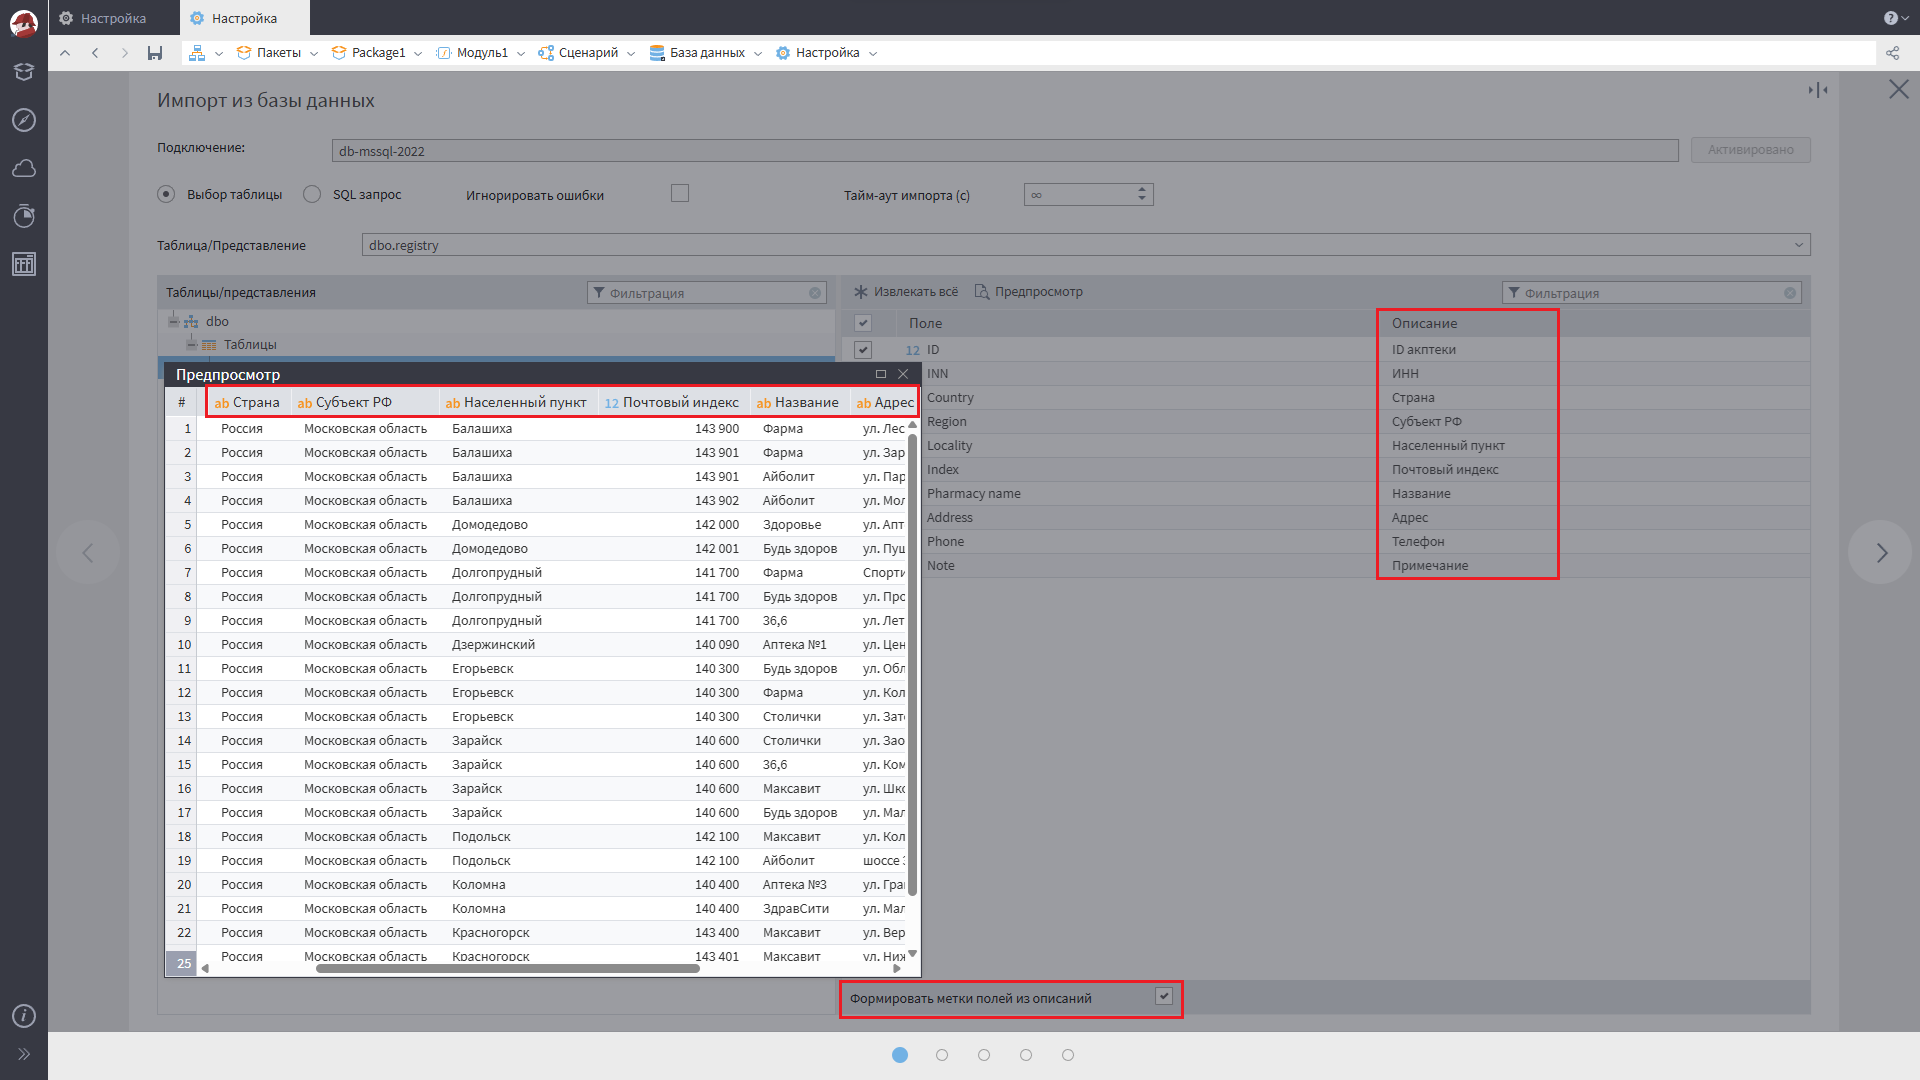Viewport: 1920px width, 1080px height.
Task: Click the preview horizontal scrollbar
Action: tap(507, 968)
